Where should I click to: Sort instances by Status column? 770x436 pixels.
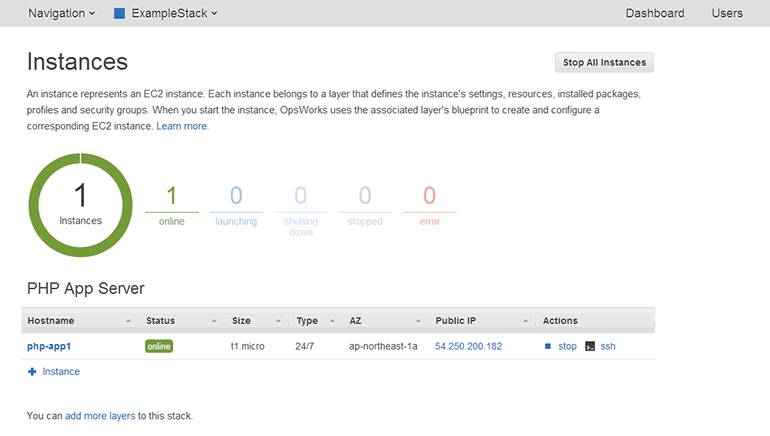tap(181, 321)
